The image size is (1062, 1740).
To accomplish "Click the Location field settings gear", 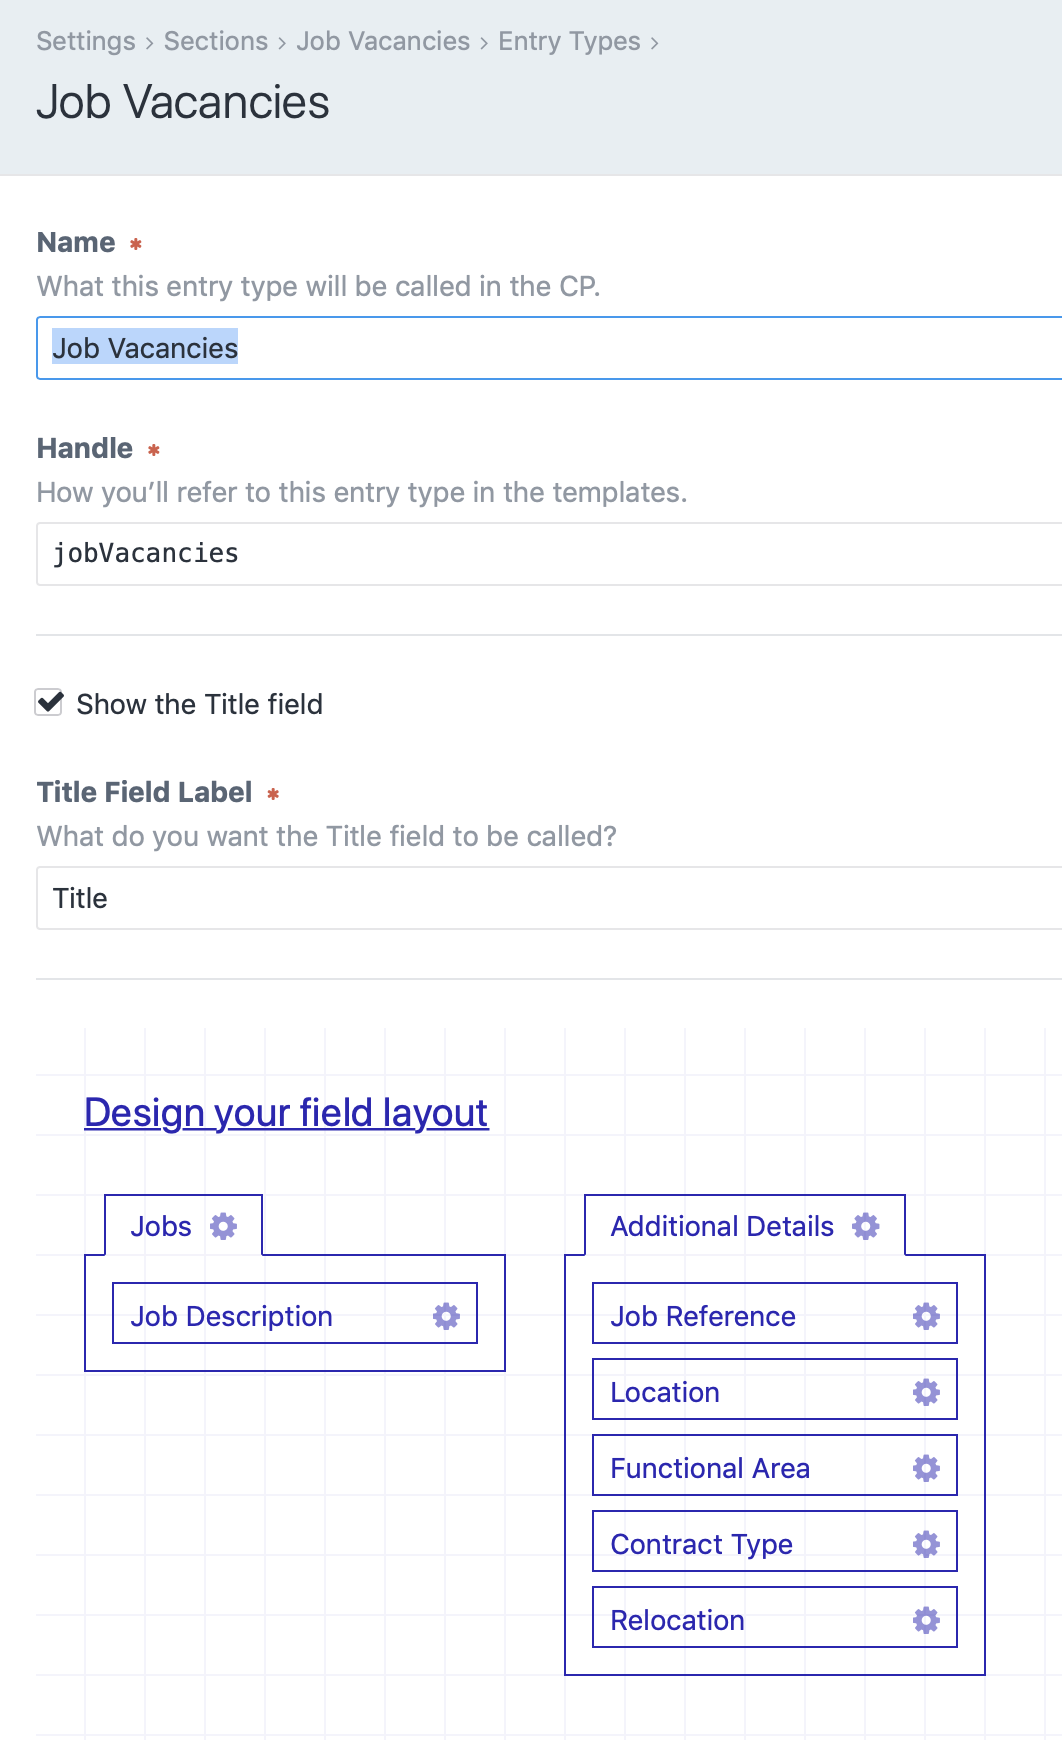I will tap(926, 1391).
